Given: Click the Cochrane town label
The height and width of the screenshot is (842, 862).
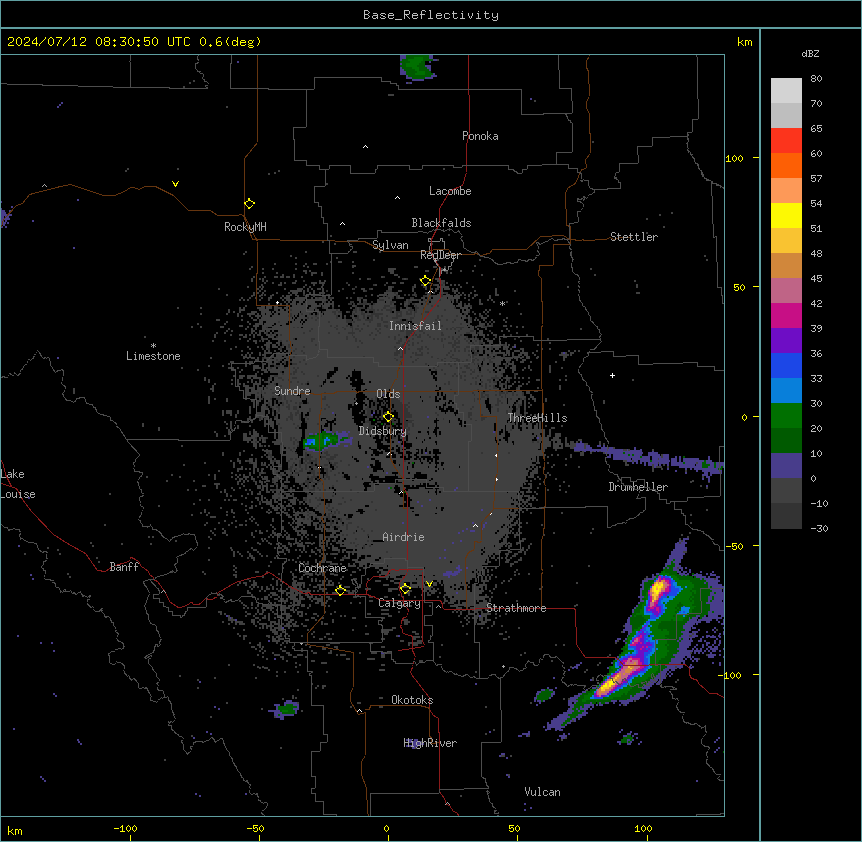Looking at the screenshot, I should (322, 568).
